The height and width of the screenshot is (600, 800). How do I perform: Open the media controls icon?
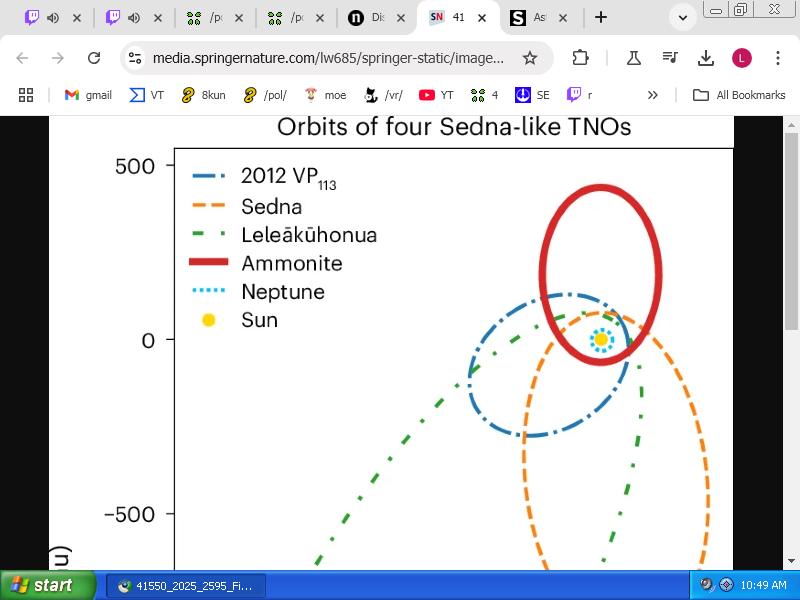coord(669,58)
